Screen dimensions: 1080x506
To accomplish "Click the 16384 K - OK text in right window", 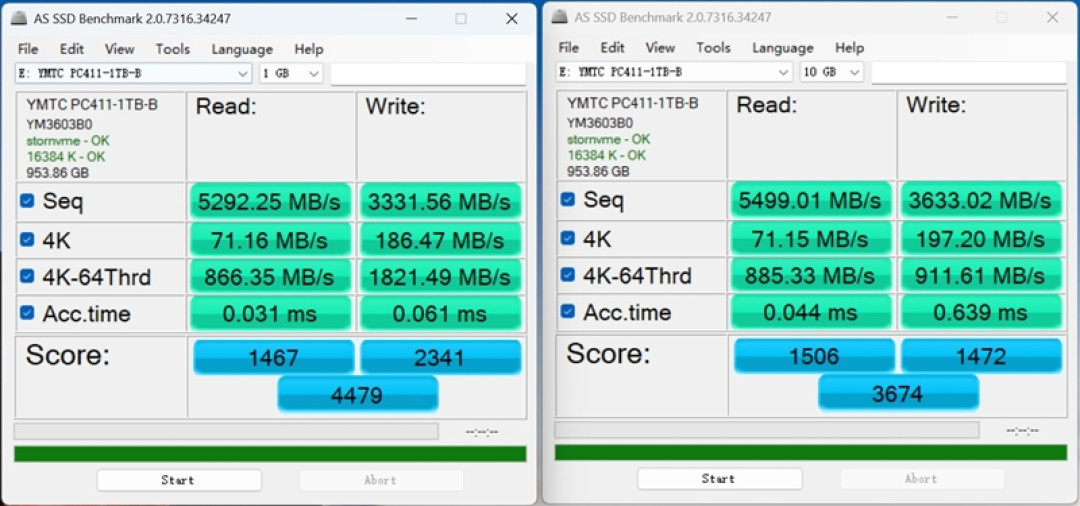I will click(x=607, y=156).
